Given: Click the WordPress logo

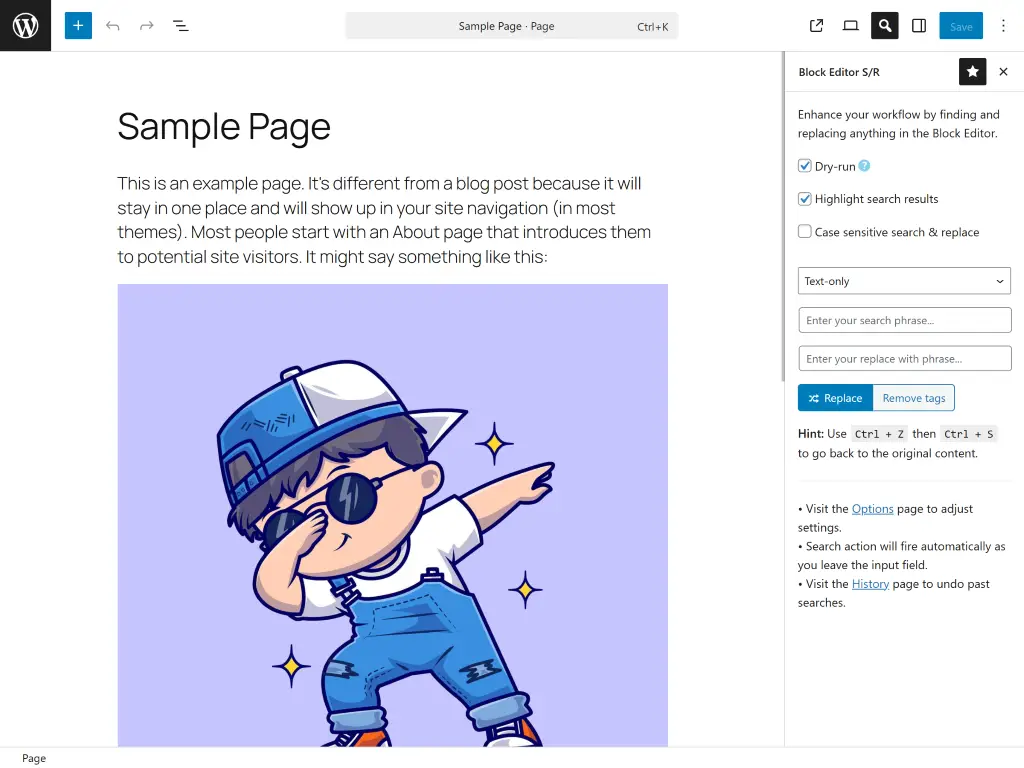Looking at the screenshot, I should tap(25, 25).
